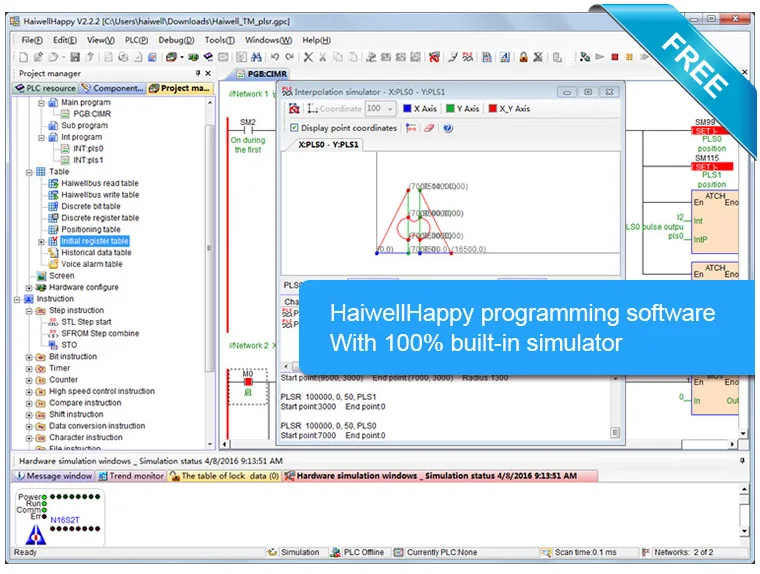Collapse the Step instruction node
Image resolution: width=760 pixels, height=574 pixels.
click(29, 311)
